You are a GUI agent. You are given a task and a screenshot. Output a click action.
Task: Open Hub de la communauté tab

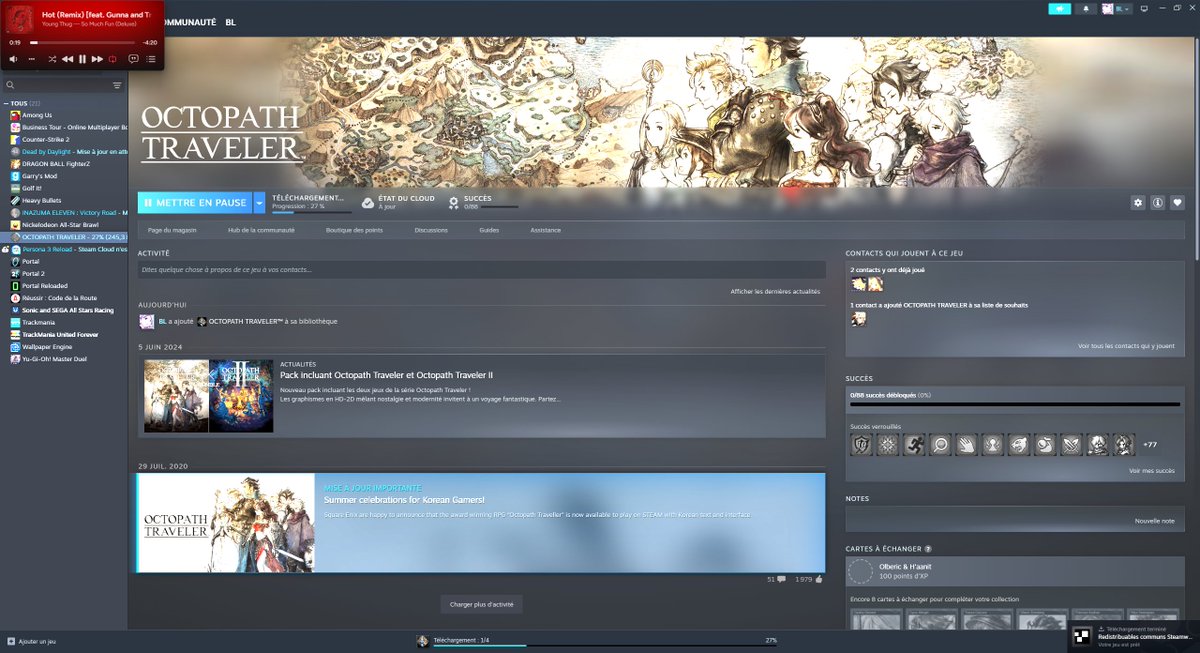(x=261, y=230)
